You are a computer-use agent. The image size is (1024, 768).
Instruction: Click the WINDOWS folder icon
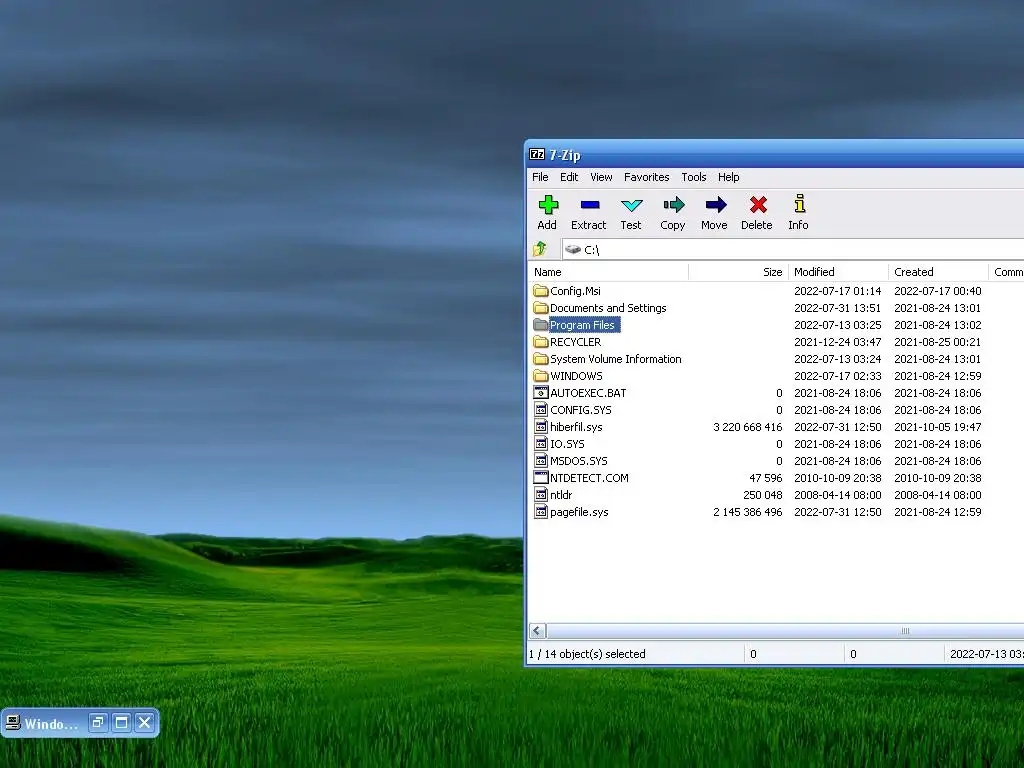[x=540, y=376]
